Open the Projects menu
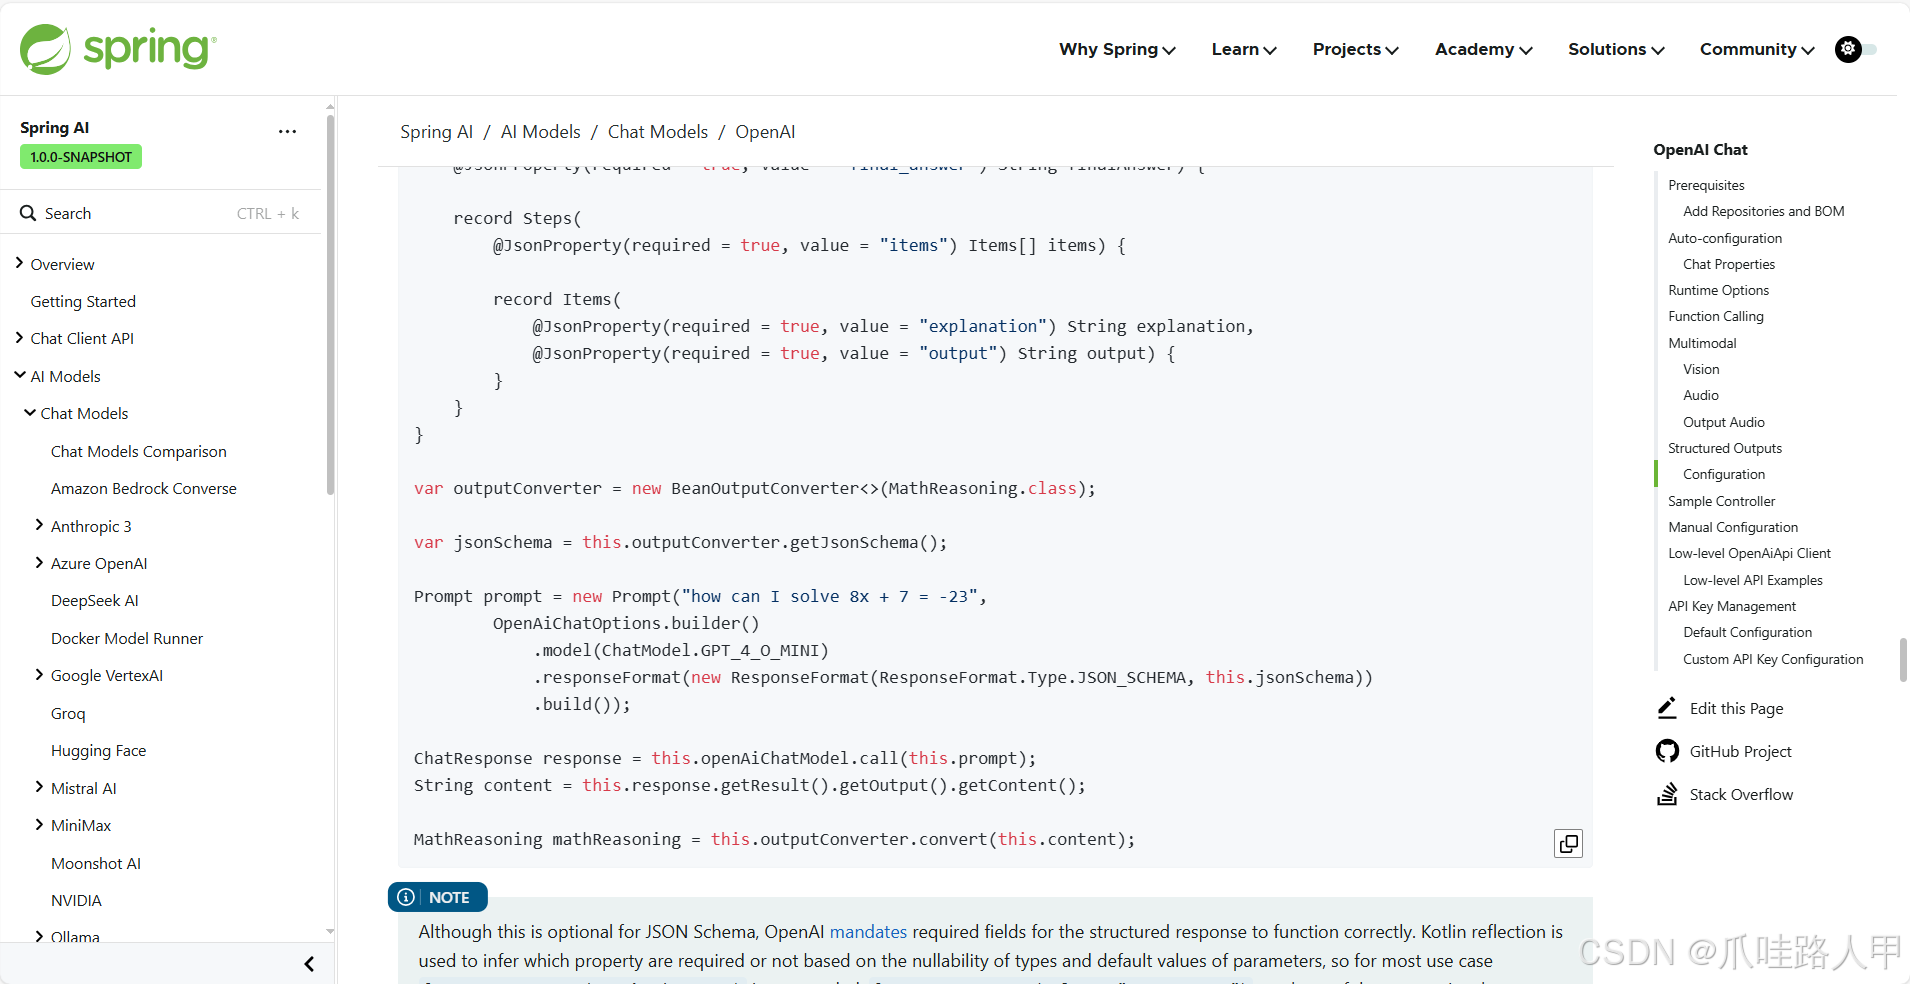 tap(1354, 49)
